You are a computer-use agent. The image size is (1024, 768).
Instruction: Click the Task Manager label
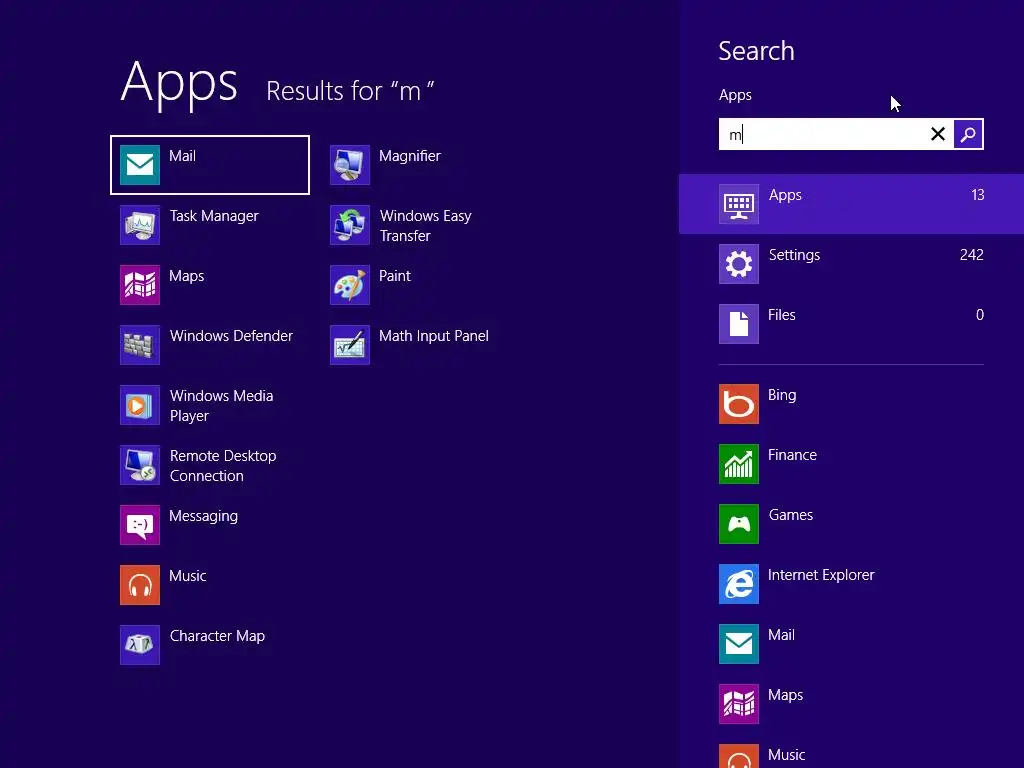pyautogui.click(x=214, y=216)
